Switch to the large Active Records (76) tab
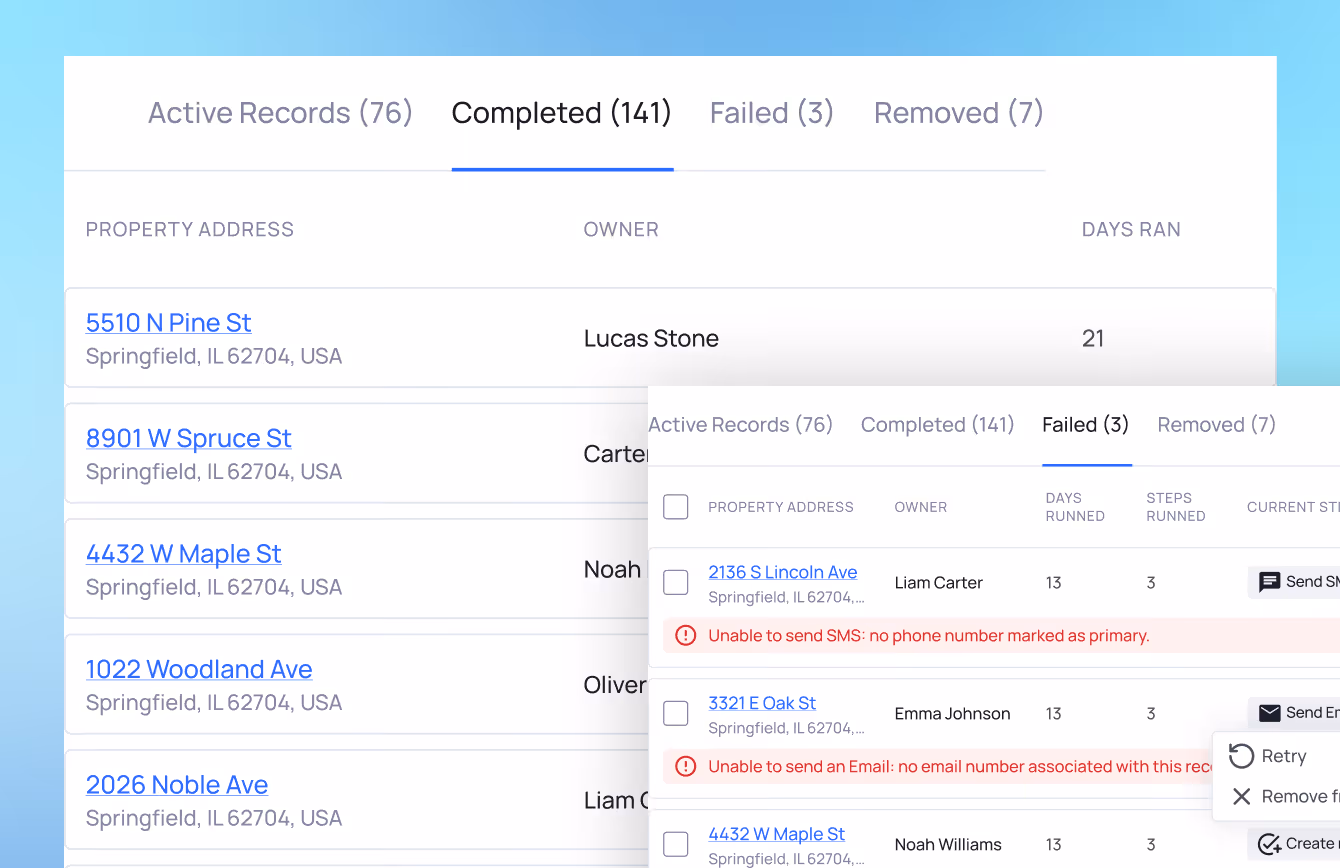Viewport: 1340px width, 868px height. point(280,113)
